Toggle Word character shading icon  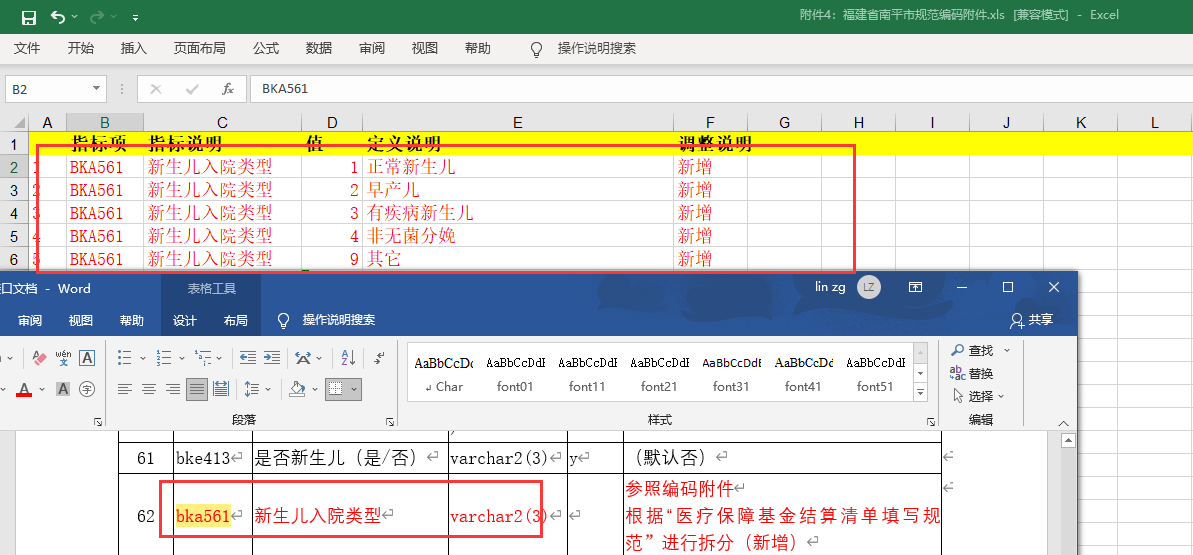63,389
